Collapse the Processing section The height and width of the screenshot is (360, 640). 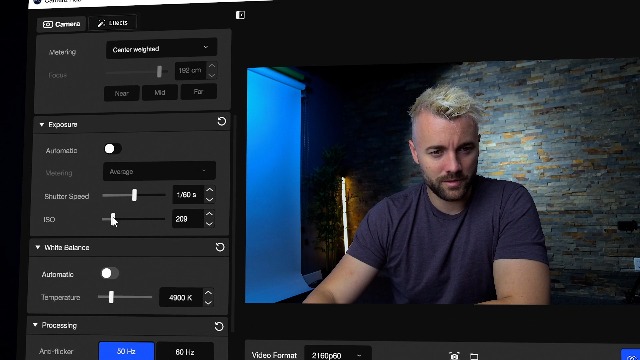[x=35, y=325]
